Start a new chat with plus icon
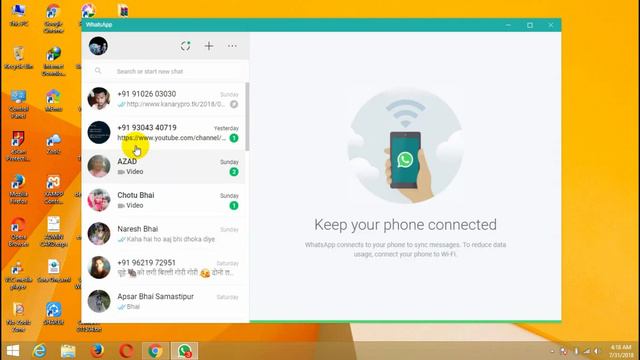Image resolution: width=640 pixels, height=360 pixels. coord(209,46)
